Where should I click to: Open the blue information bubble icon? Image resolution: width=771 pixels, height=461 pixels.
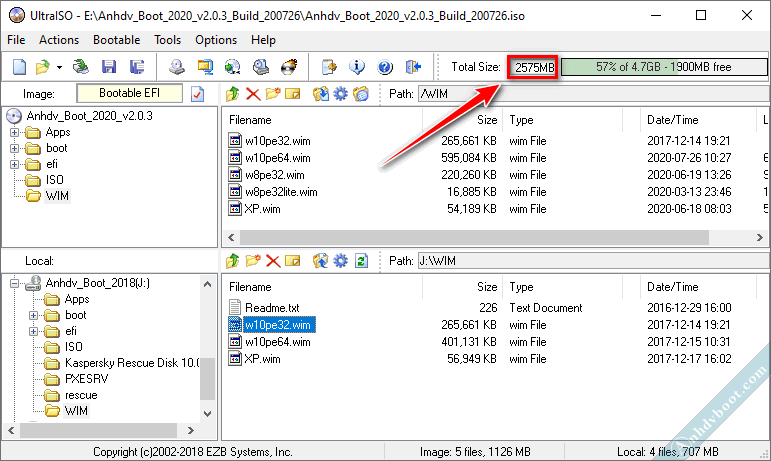[357, 67]
